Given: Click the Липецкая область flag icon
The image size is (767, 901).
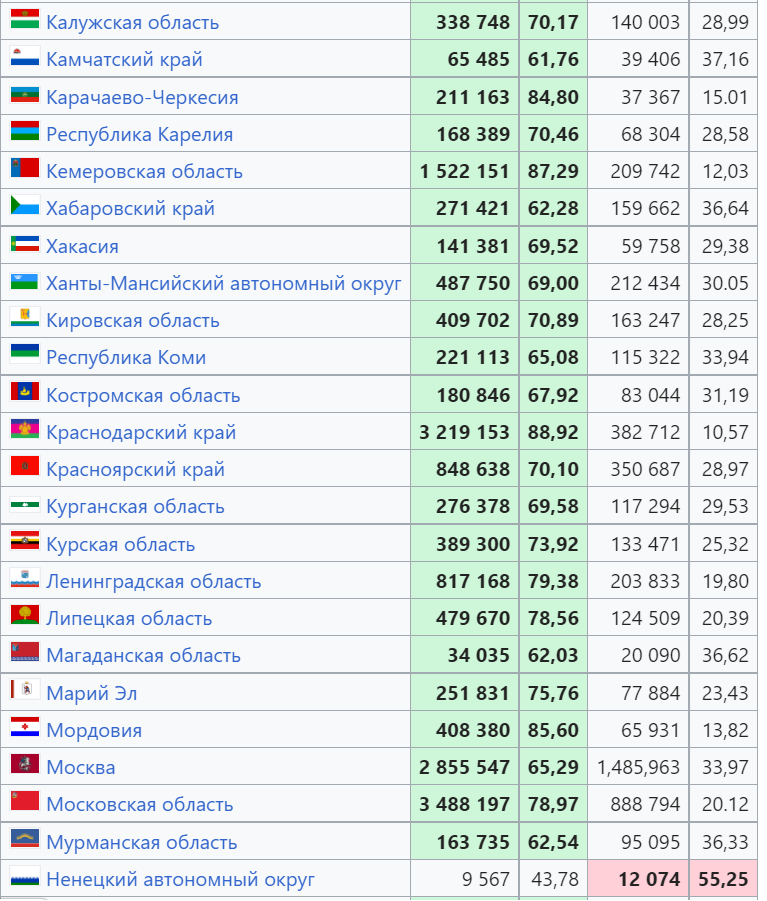Looking at the screenshot, I should pos(25,615).
